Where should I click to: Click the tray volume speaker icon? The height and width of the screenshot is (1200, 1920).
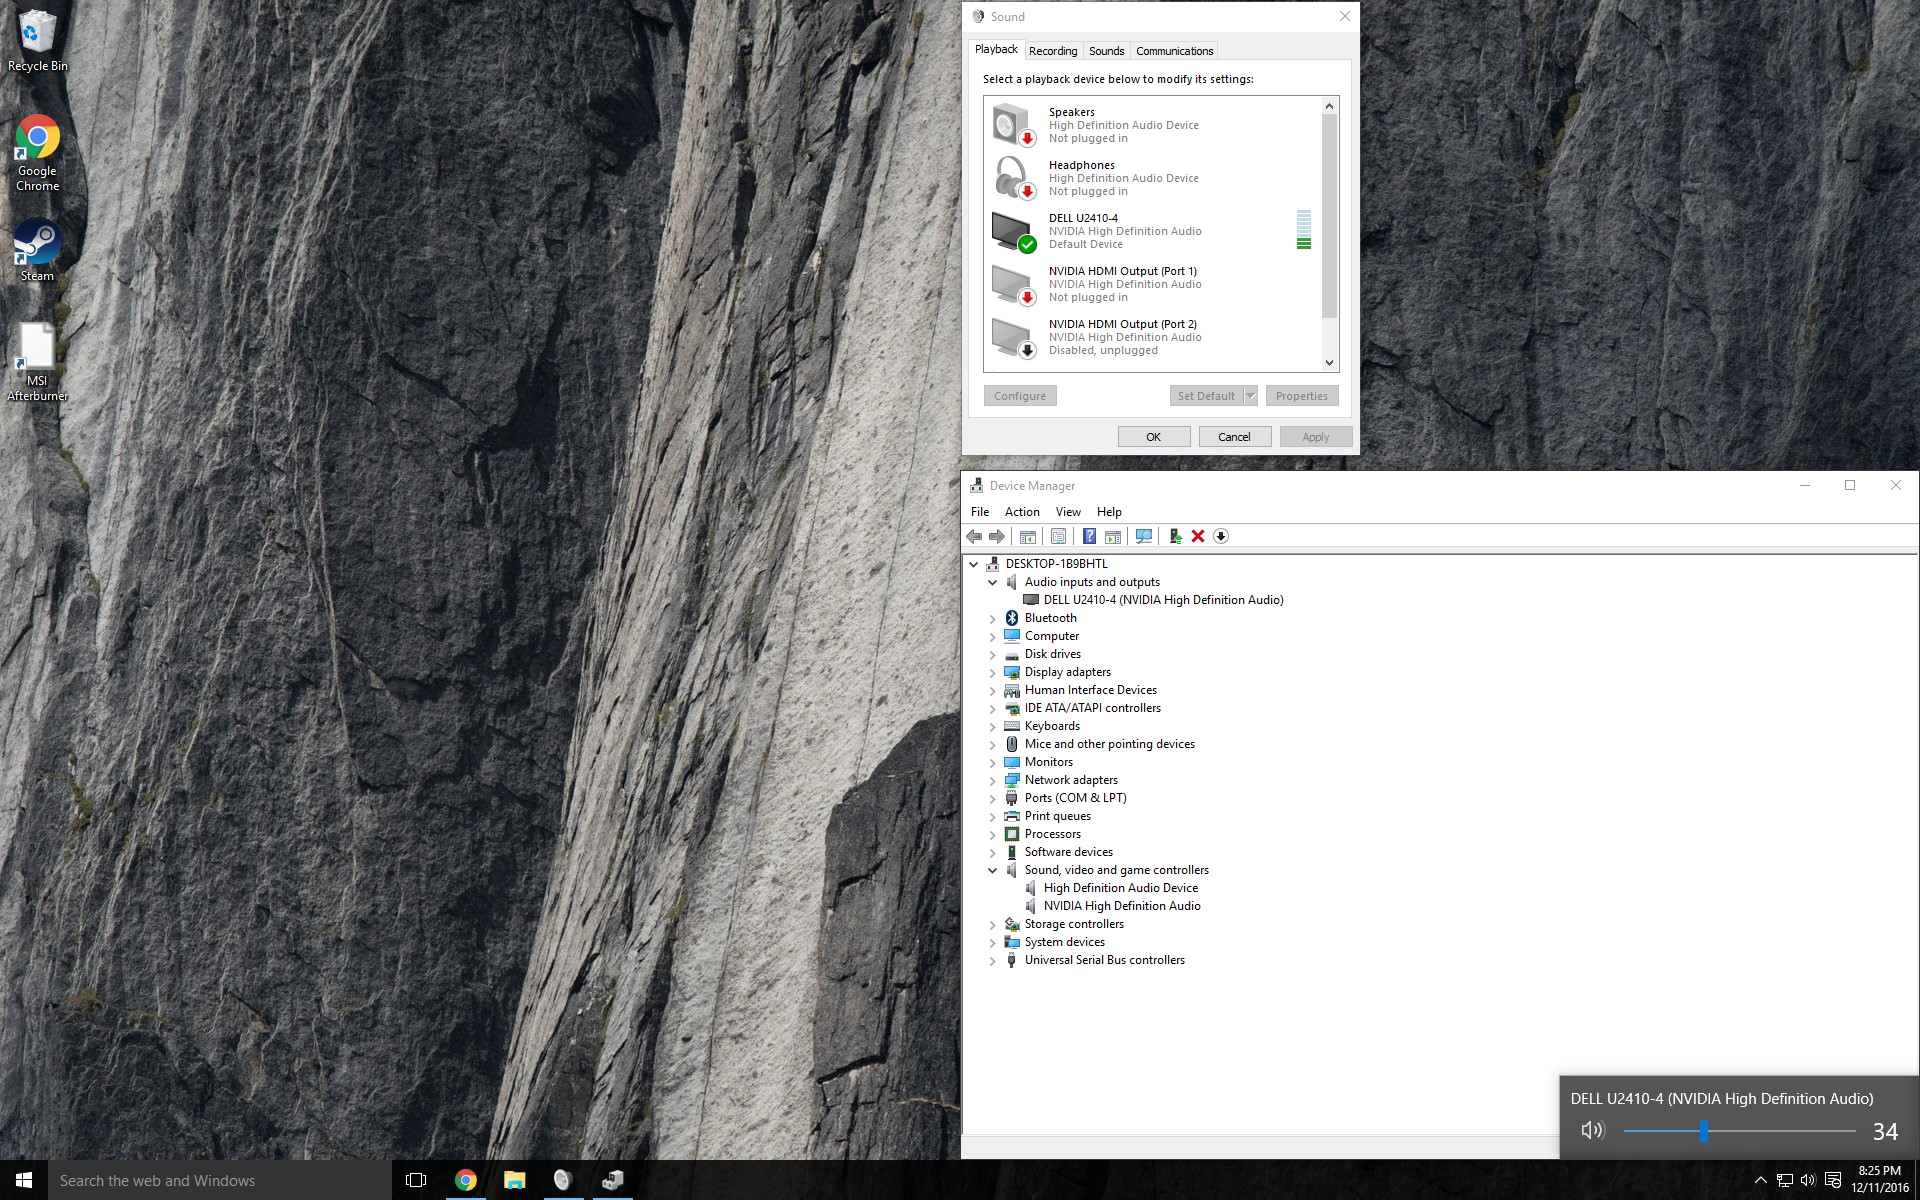pos(1808,1180)
